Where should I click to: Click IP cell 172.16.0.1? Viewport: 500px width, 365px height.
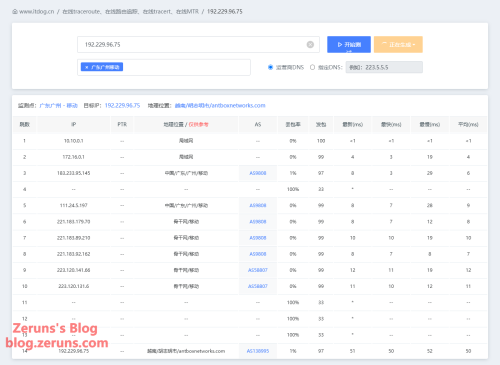[73, 157]
